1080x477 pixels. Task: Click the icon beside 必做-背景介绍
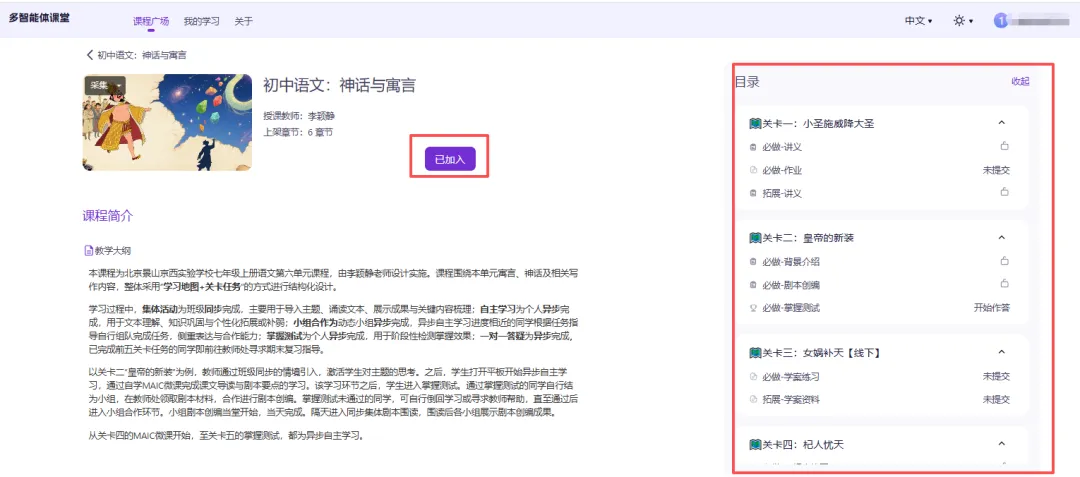753,262
